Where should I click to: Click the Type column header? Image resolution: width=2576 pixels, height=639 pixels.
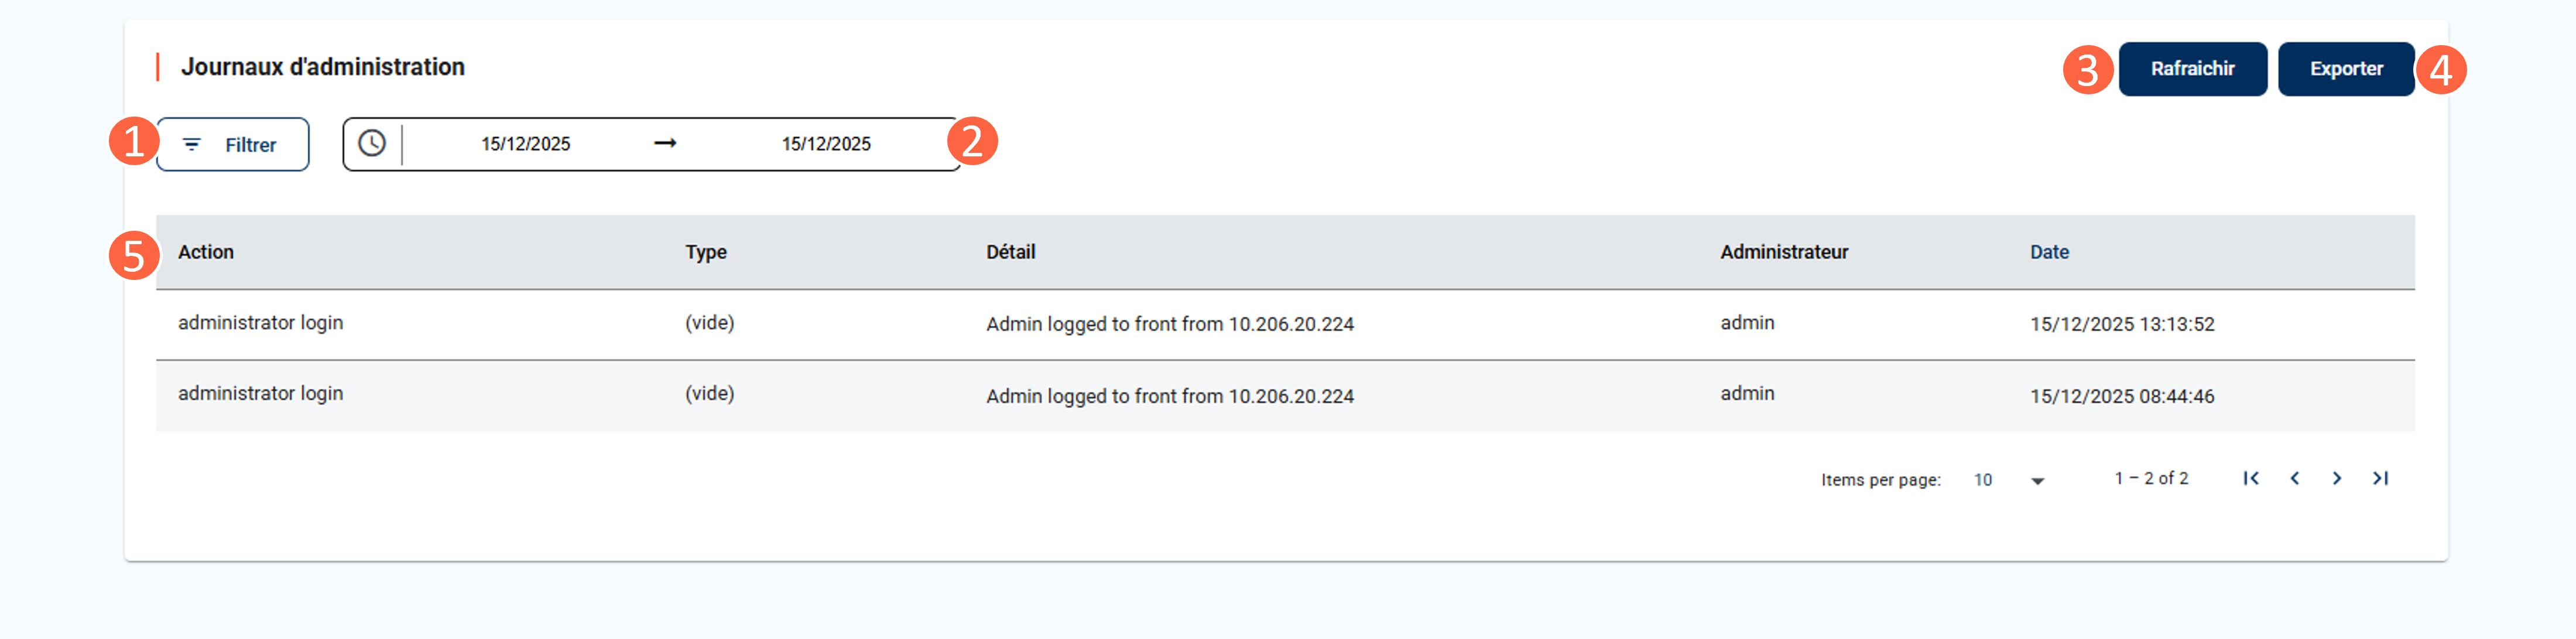click(706, 252)
